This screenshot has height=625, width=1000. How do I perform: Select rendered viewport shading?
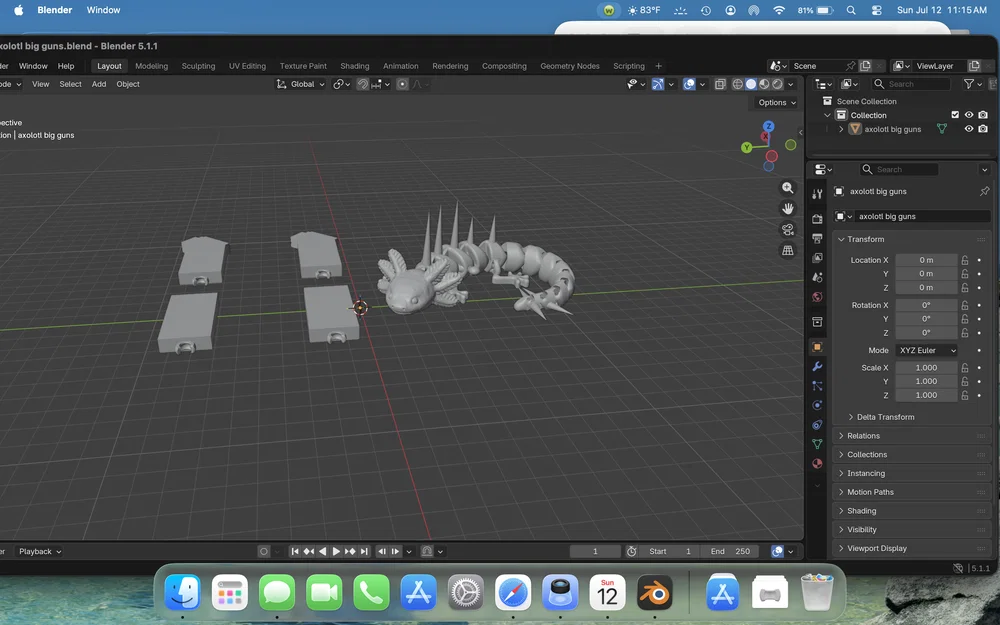point(777,84)
